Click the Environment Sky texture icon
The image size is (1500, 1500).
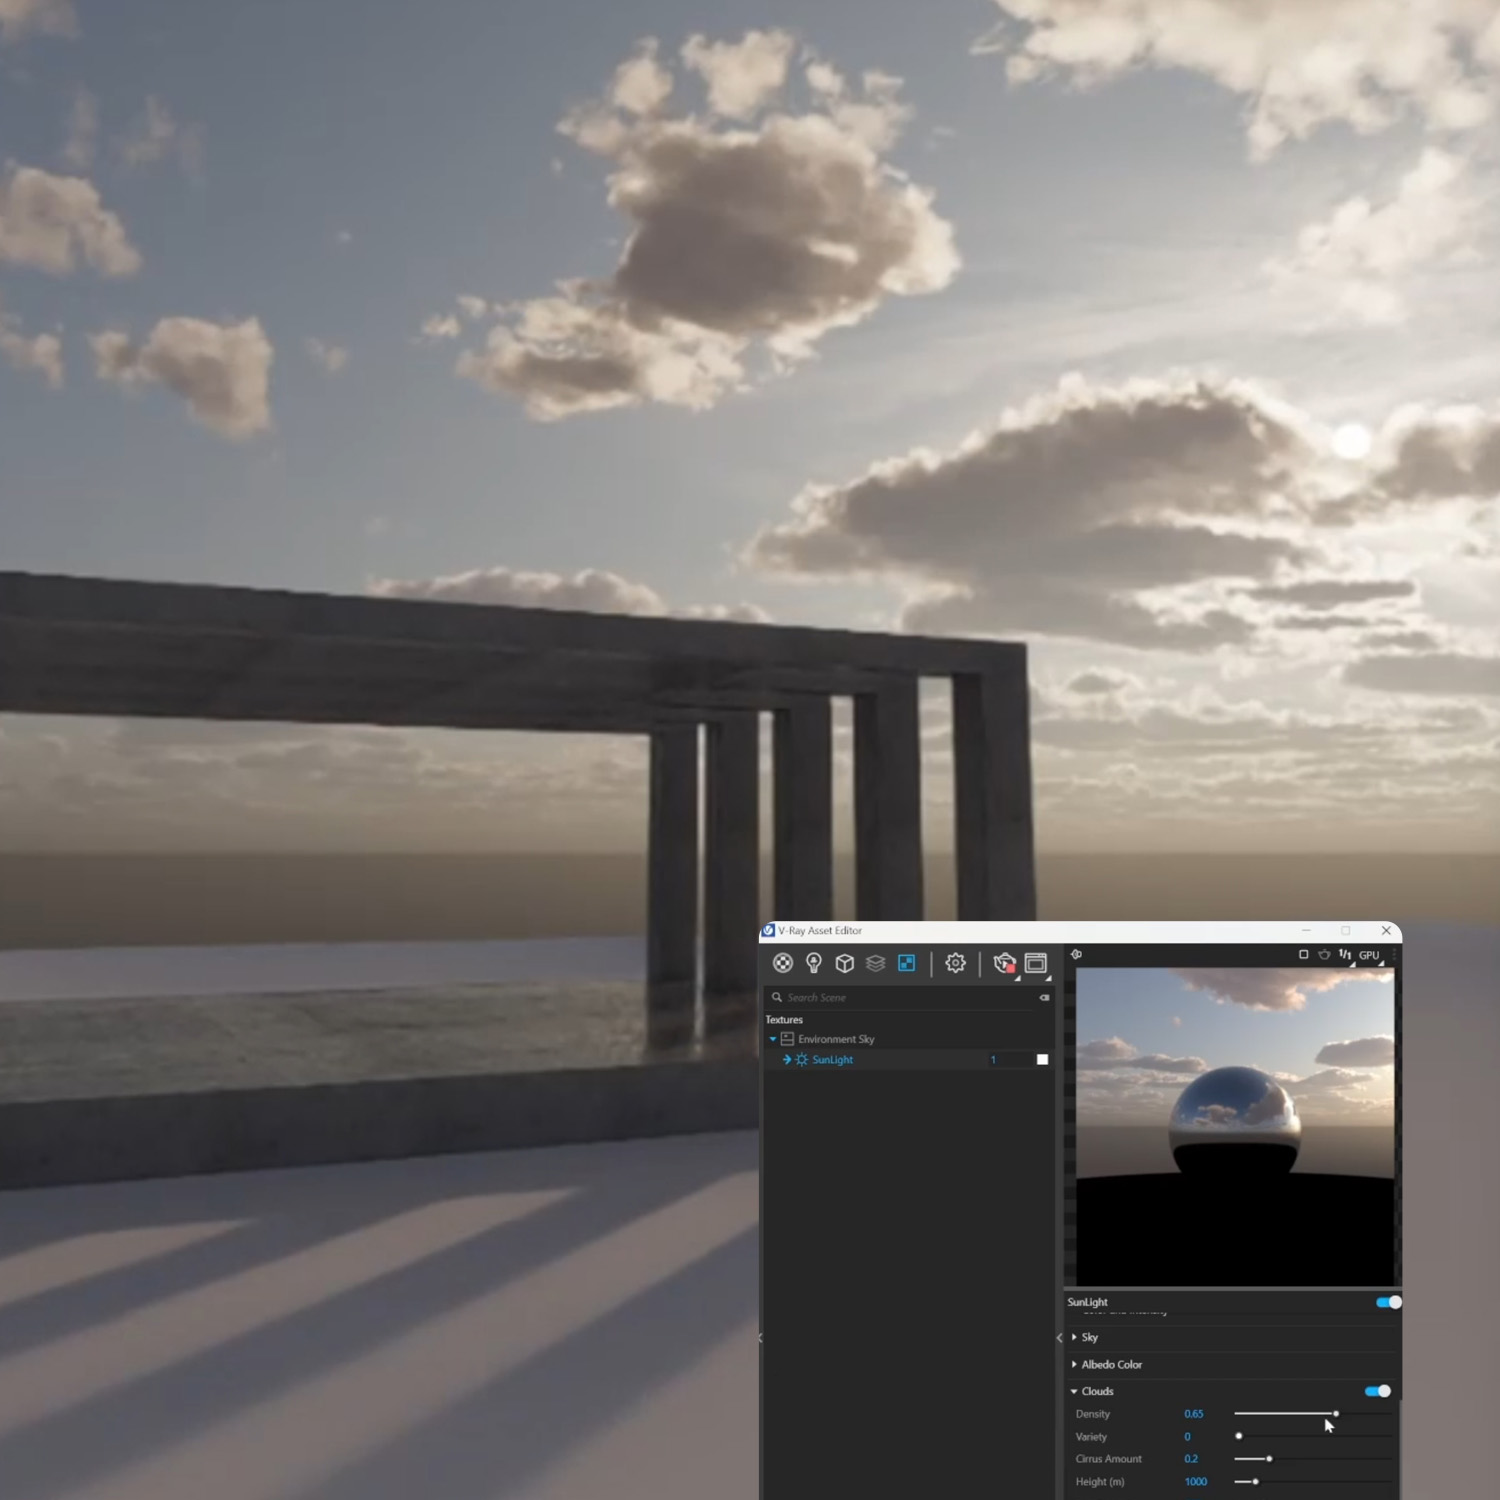click(787, 1039)
